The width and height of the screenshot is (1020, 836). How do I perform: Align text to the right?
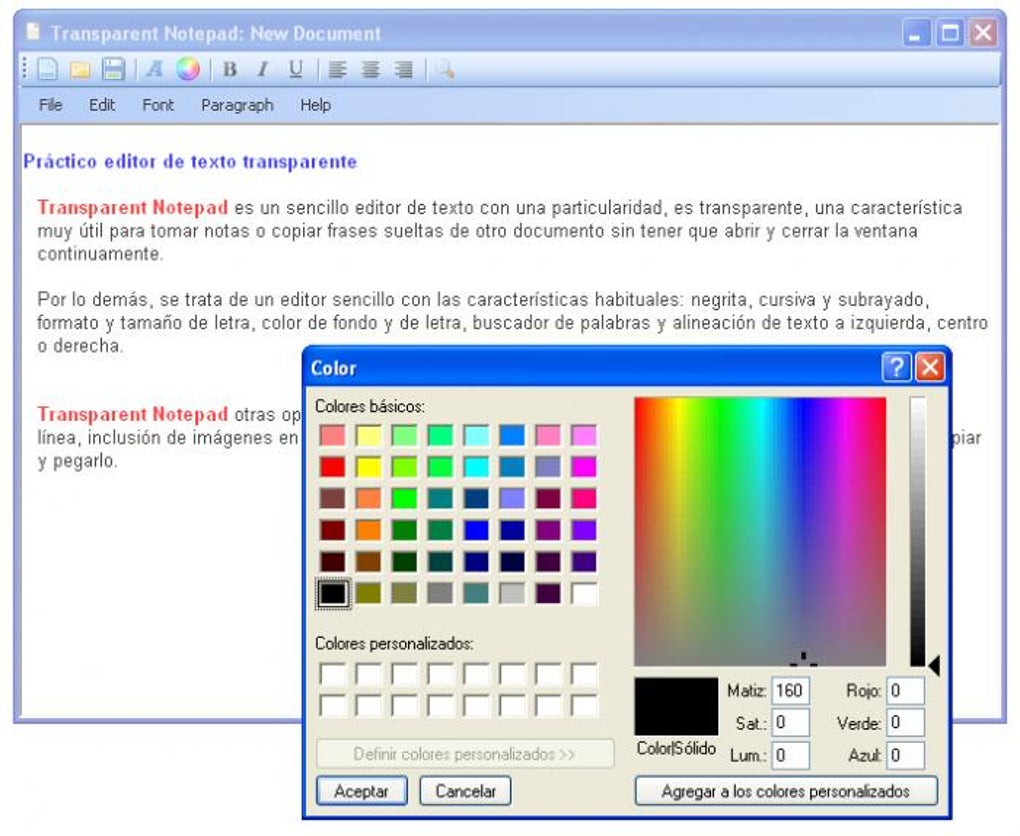[403, 69]
